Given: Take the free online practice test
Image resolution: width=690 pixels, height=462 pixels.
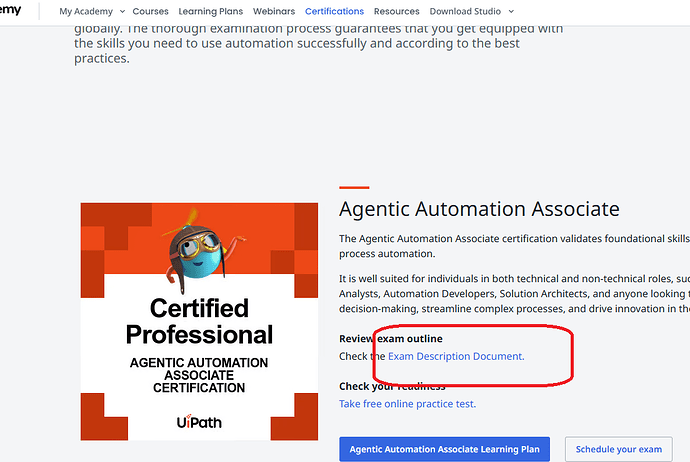Looking at the screenshot, I should 407,403.
